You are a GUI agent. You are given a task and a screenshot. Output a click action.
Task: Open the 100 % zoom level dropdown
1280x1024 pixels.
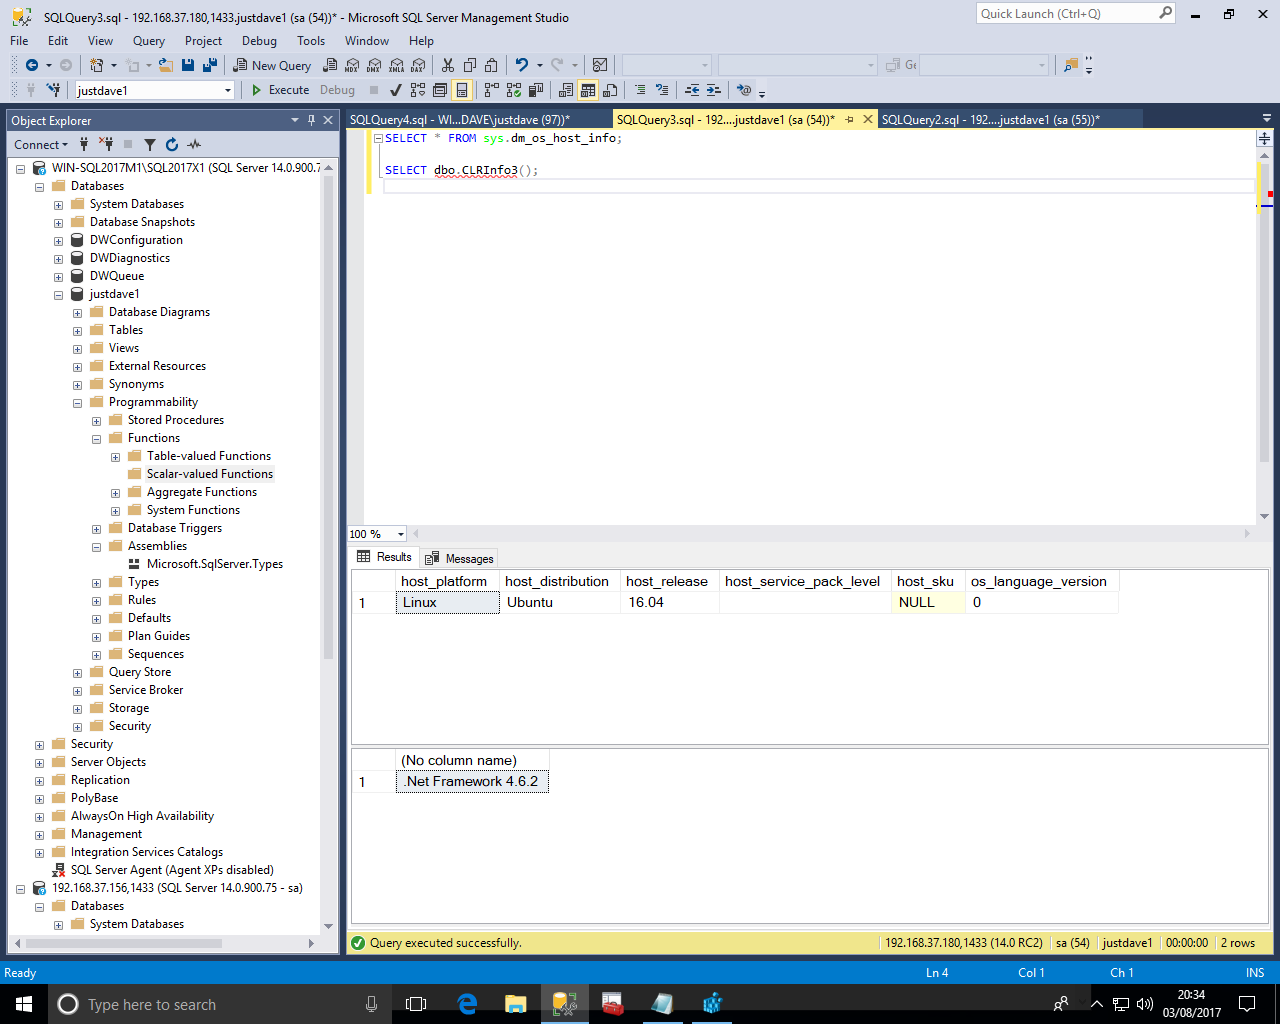coord(400,534)
